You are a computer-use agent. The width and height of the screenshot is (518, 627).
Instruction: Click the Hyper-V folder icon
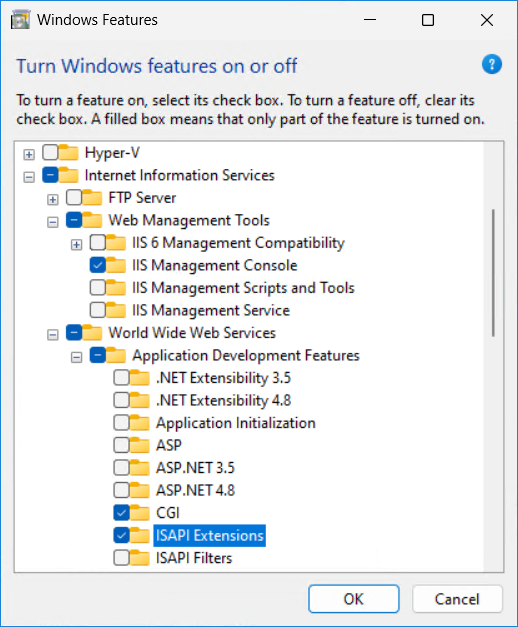coord(68,152)
